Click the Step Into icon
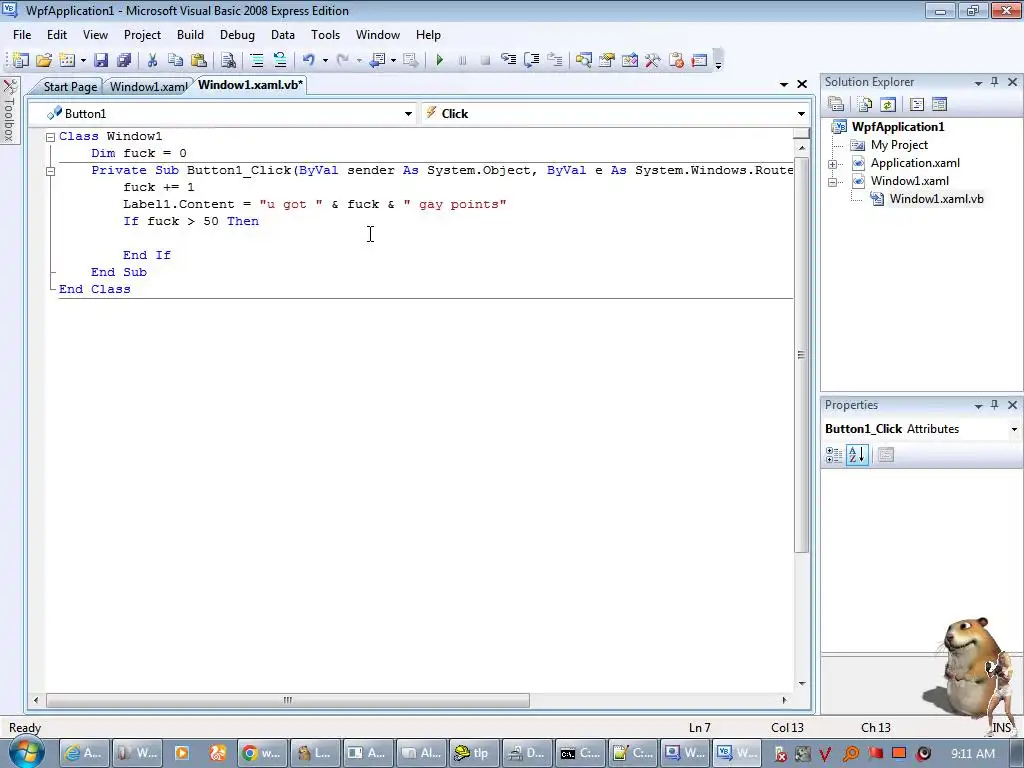Screen dimensions: 1024x768 508,60
